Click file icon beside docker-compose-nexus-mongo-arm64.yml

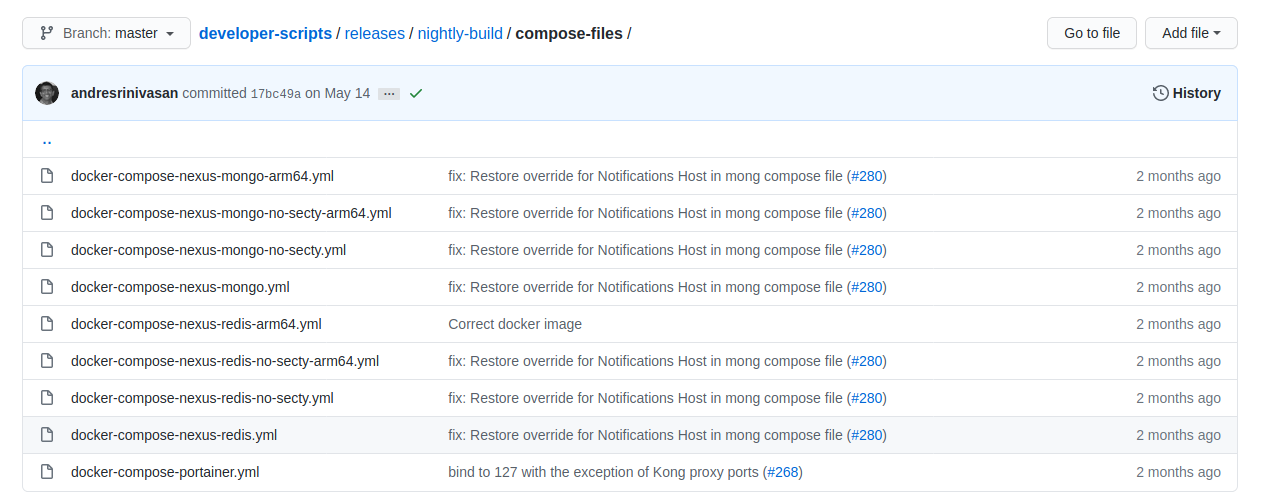coord(46,176)
